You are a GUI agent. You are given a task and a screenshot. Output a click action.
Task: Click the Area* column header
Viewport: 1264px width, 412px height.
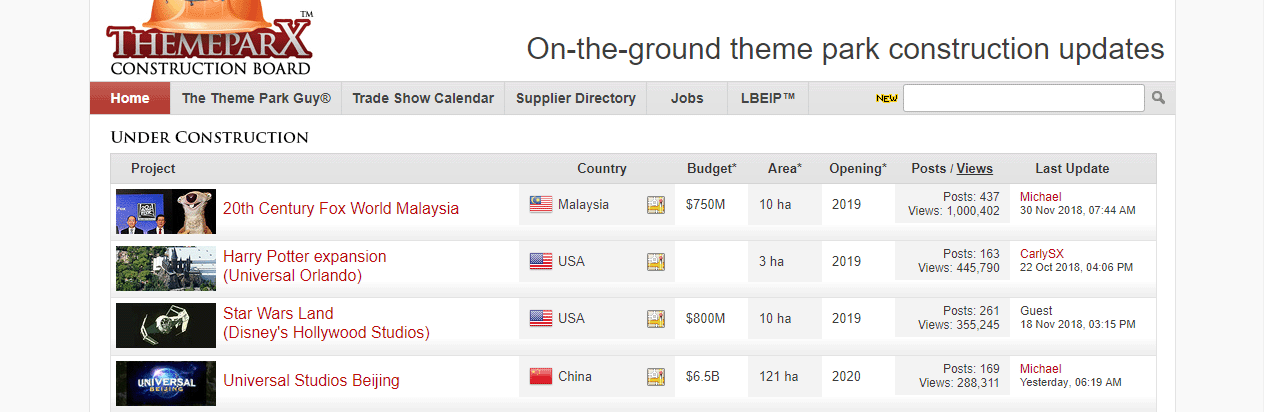pyautogui.click(x=785, y=169)
